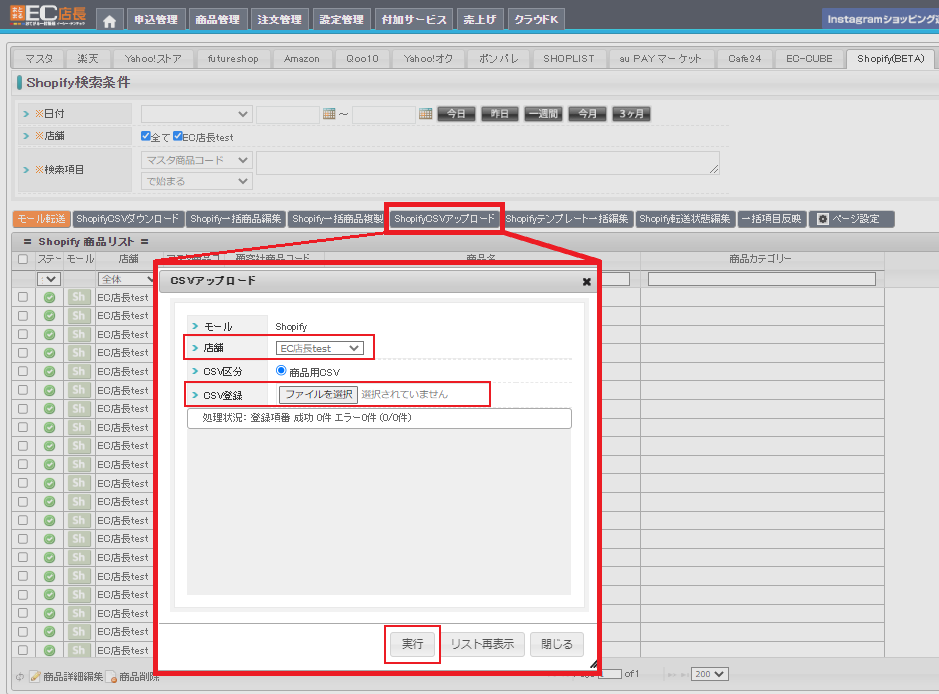The height and width of the screenshot is (694, 939).
Task: Click 3ヶ月 date shortcut button
Action: point(631,114)
